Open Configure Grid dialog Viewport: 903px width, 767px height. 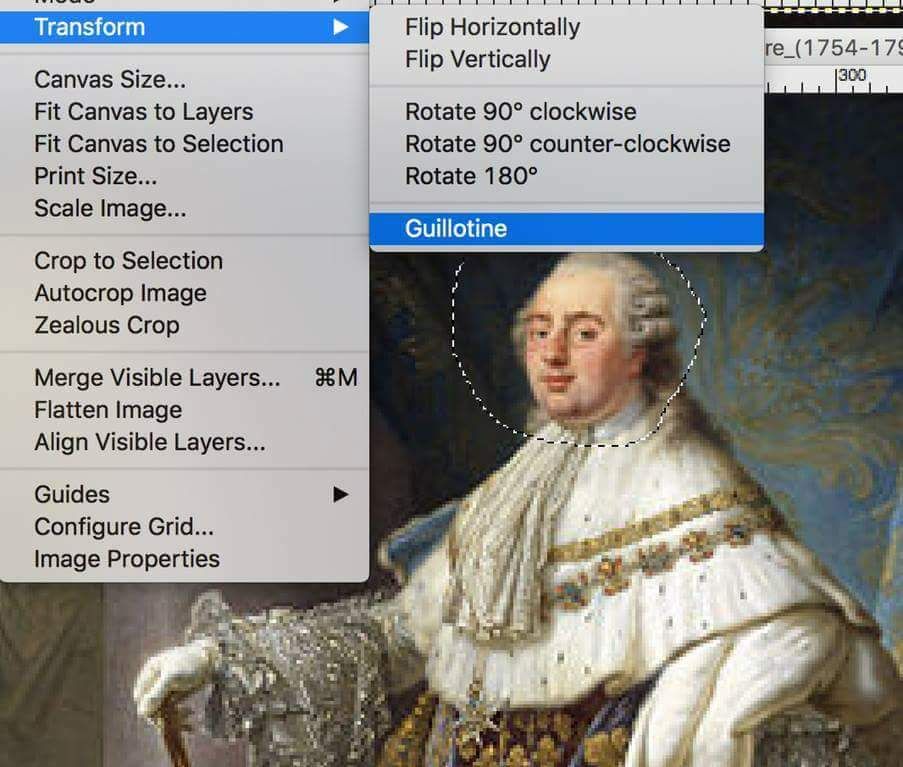(x=184, y=527)
